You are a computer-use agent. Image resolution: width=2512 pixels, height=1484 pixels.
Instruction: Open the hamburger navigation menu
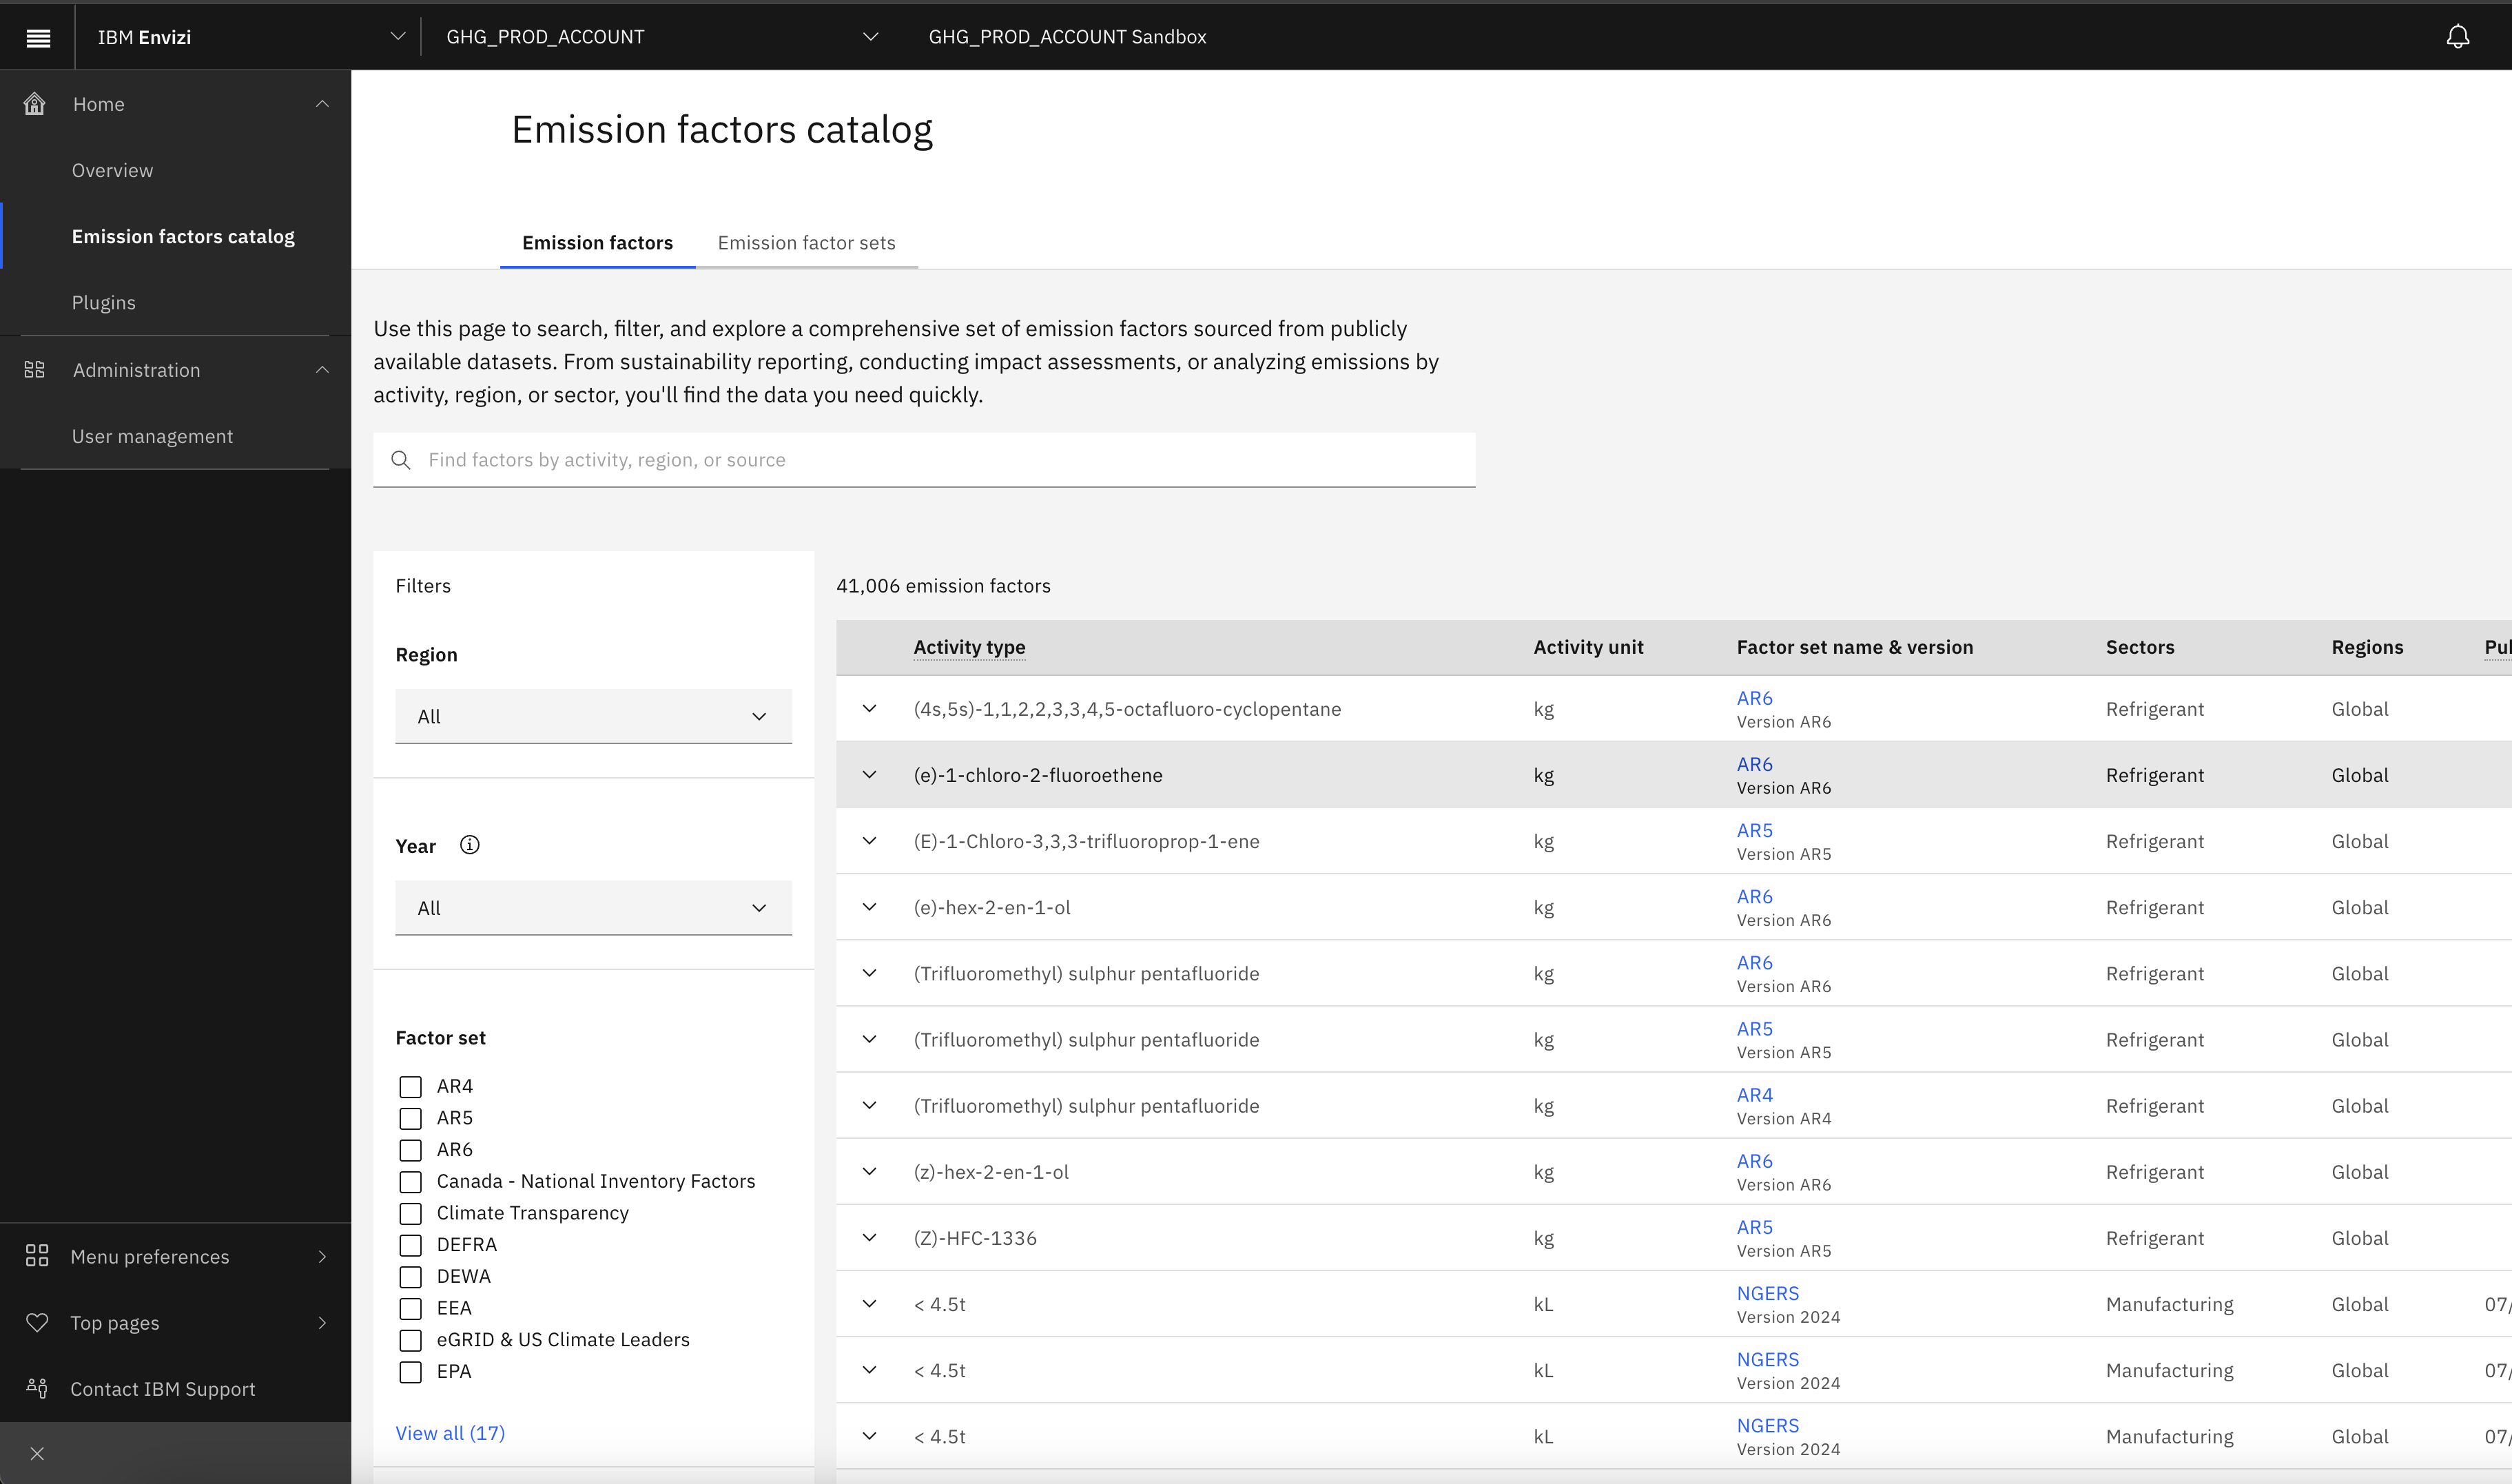[37, 37]
